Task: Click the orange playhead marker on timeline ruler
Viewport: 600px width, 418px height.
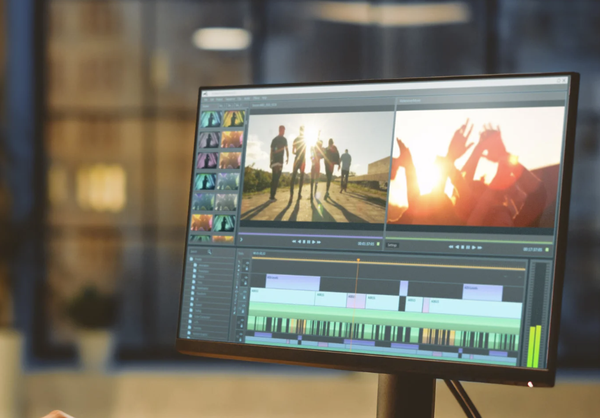Action: pyautogui.click(x=357, y=262)
